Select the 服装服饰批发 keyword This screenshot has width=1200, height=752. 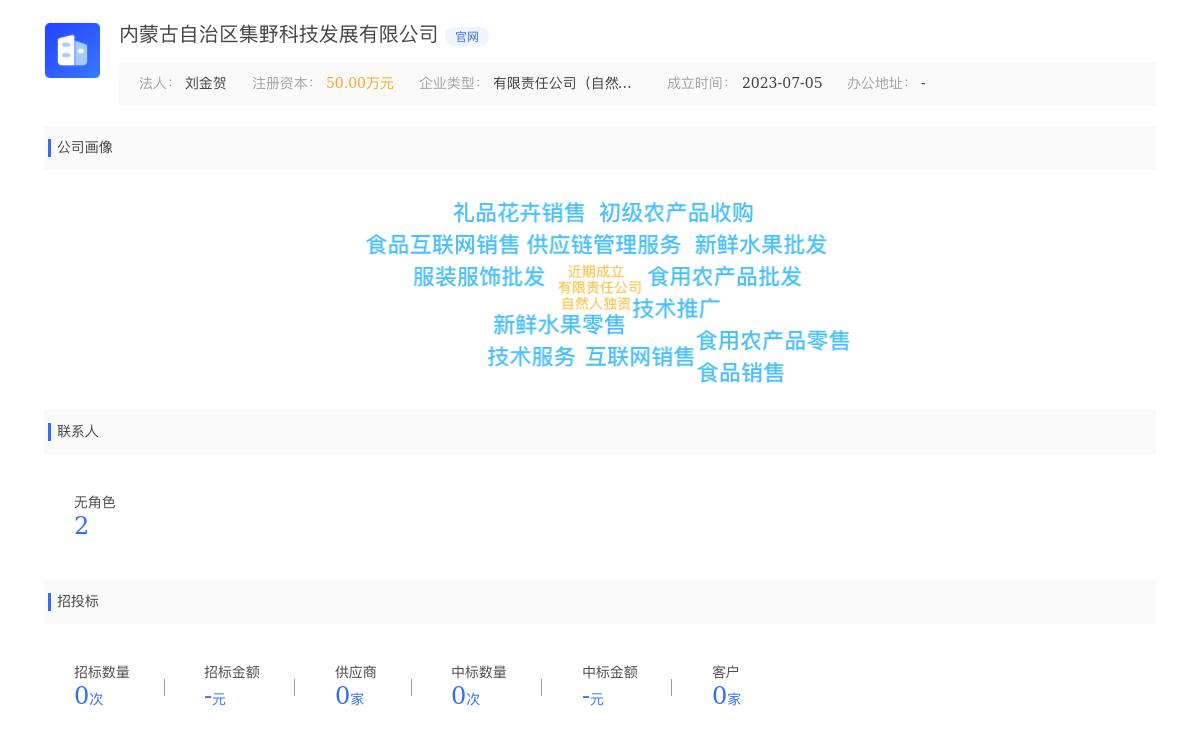(x=478, y=277)
